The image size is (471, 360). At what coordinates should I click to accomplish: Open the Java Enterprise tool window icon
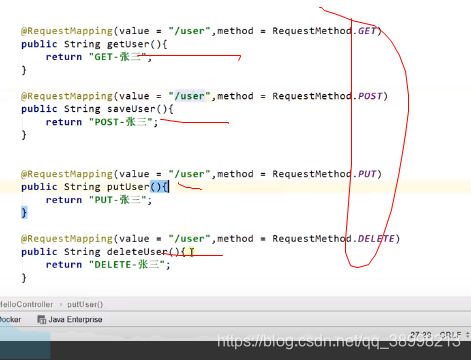(x=42, y=320)
